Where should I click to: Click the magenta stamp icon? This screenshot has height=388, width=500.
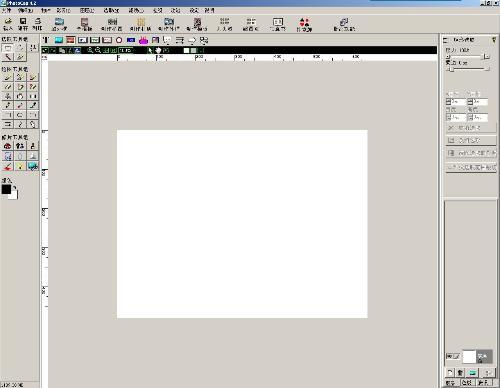pyautogui.click(x=143, y=40)
